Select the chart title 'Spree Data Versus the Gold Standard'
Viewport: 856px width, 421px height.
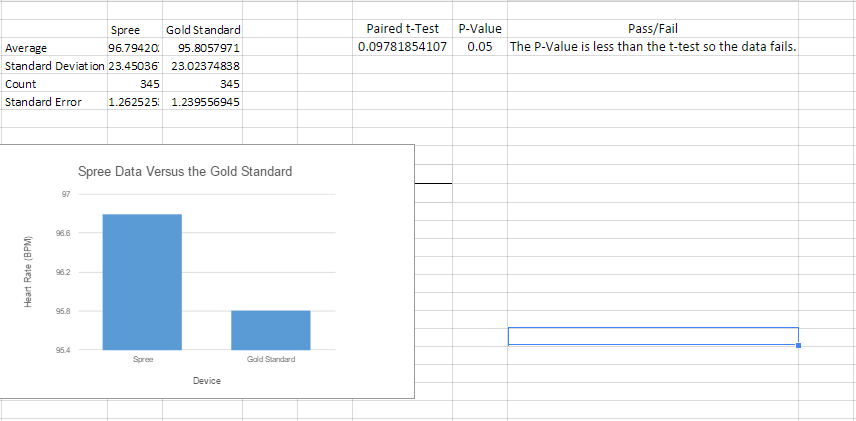tap(184, 171)
